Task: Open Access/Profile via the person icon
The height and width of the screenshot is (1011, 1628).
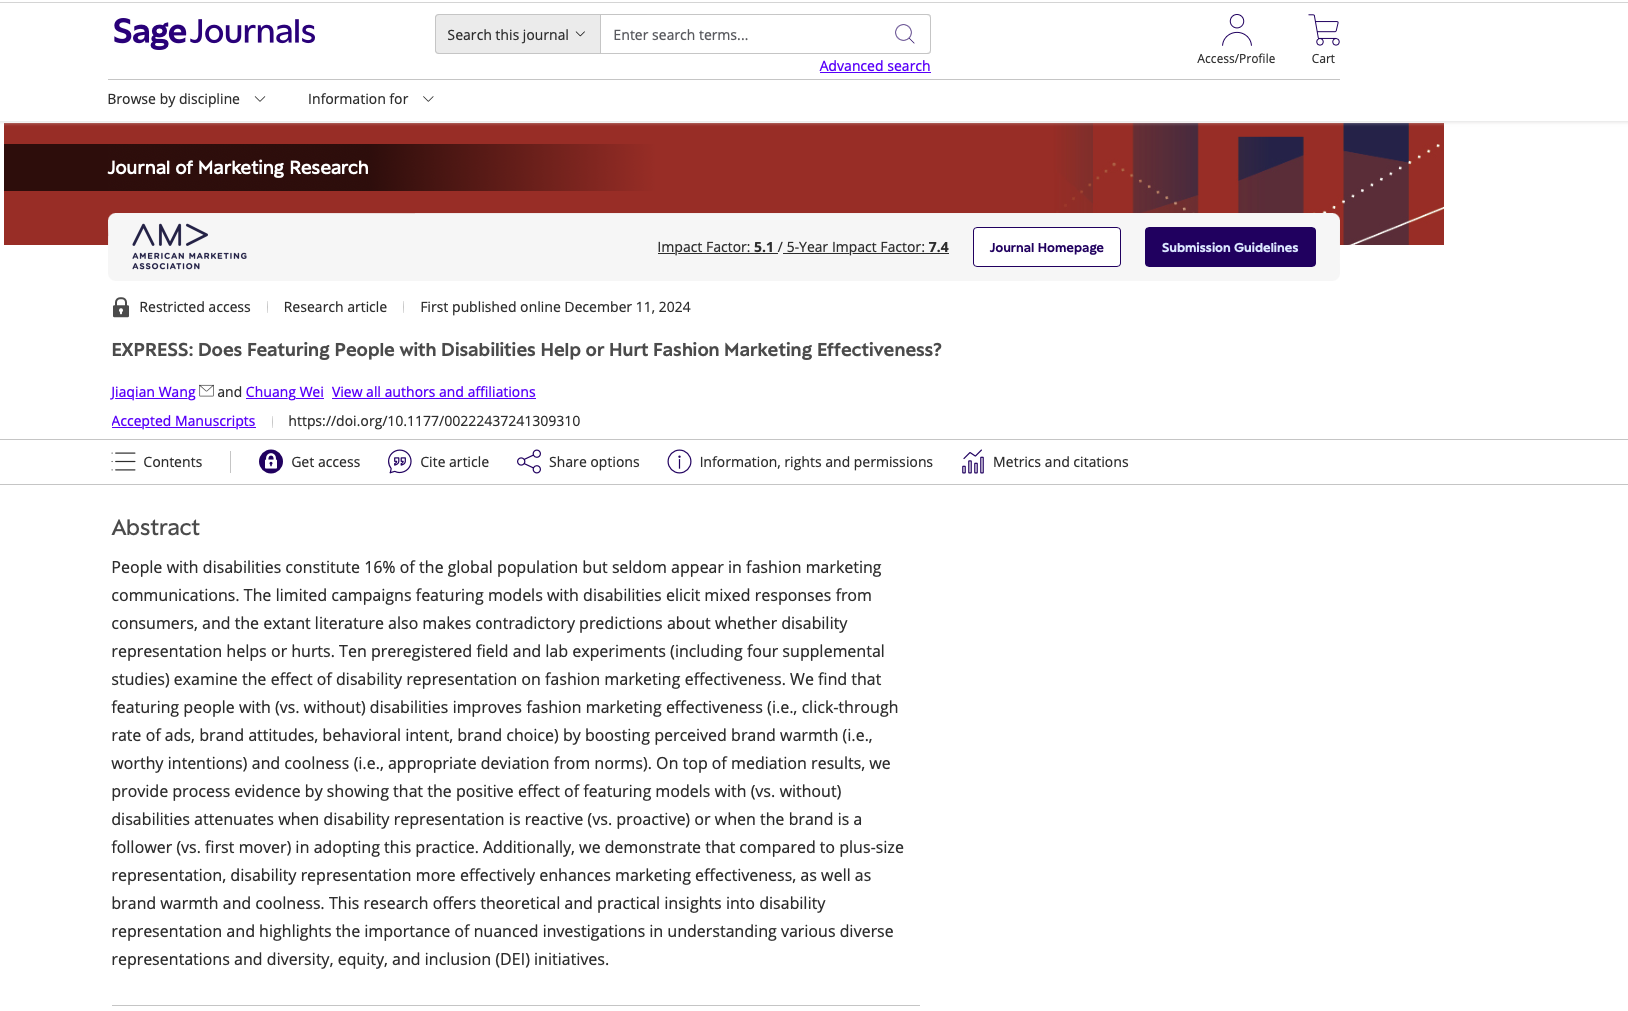Action: point(1236,29)
